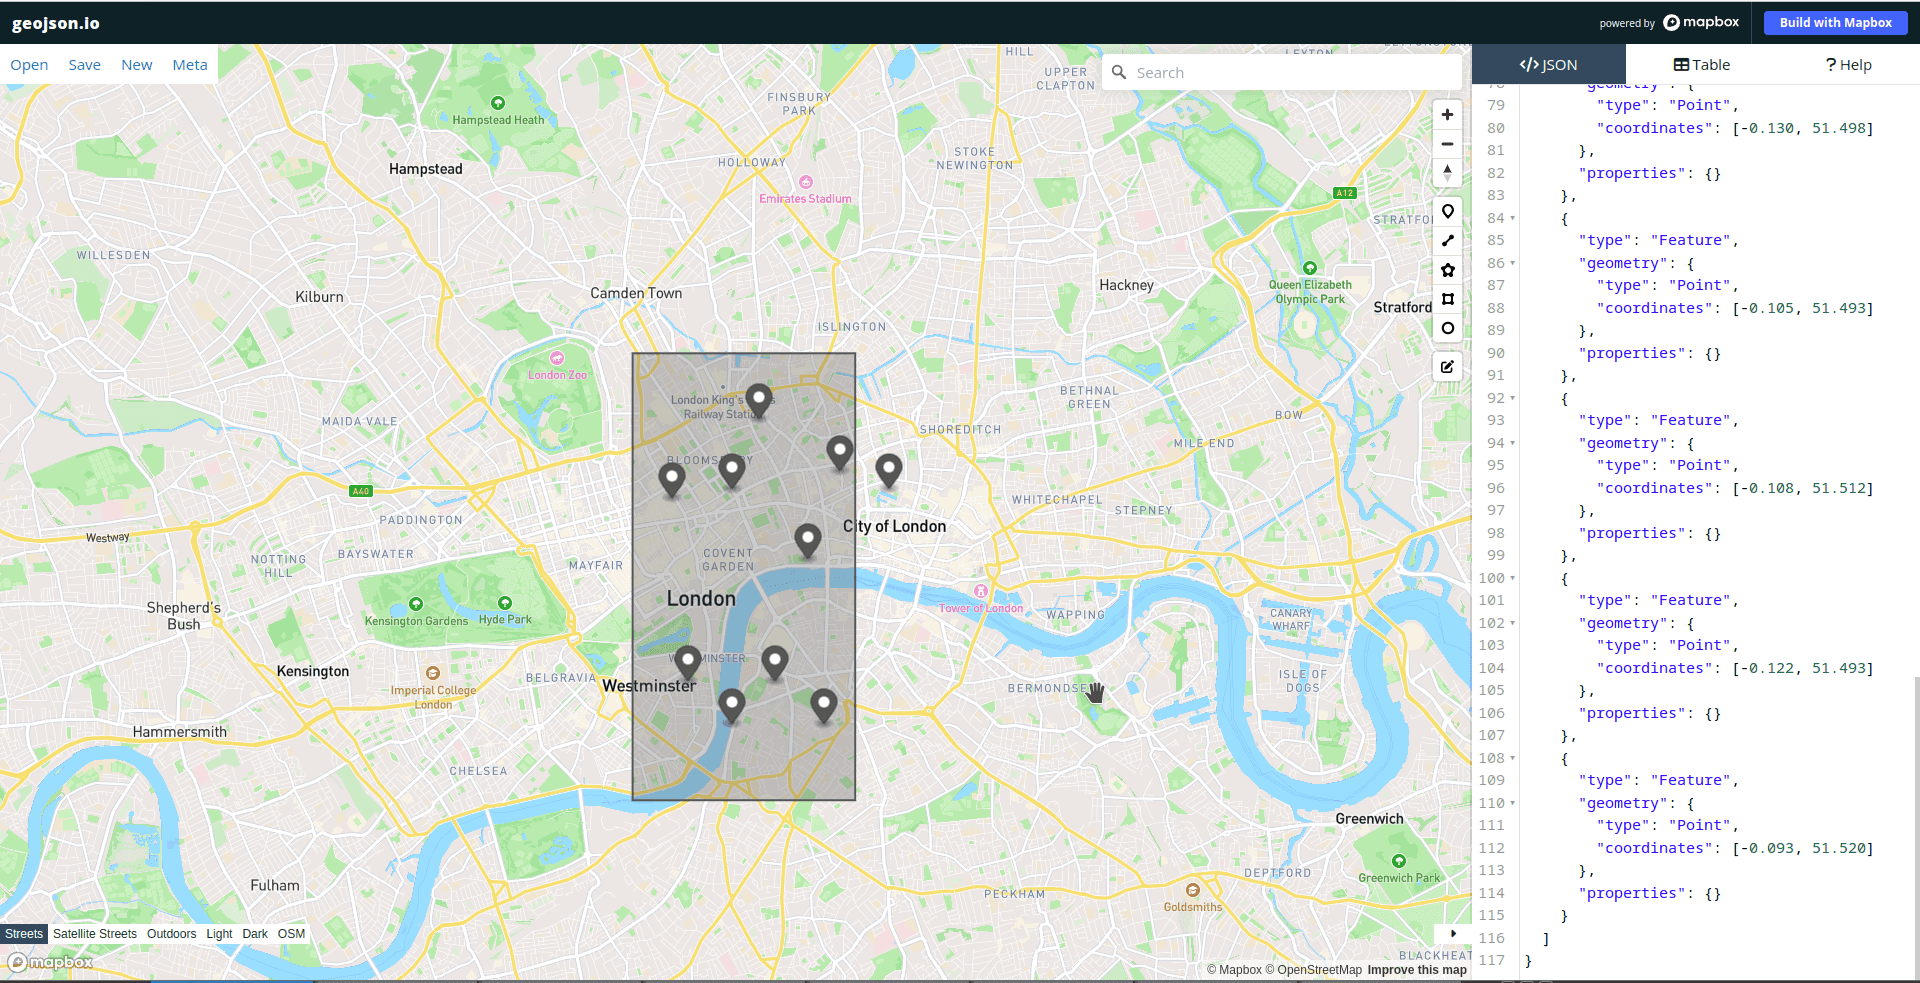
Task: Open the Meta menu
Action: pyautogui.click(x=190, y=65)
